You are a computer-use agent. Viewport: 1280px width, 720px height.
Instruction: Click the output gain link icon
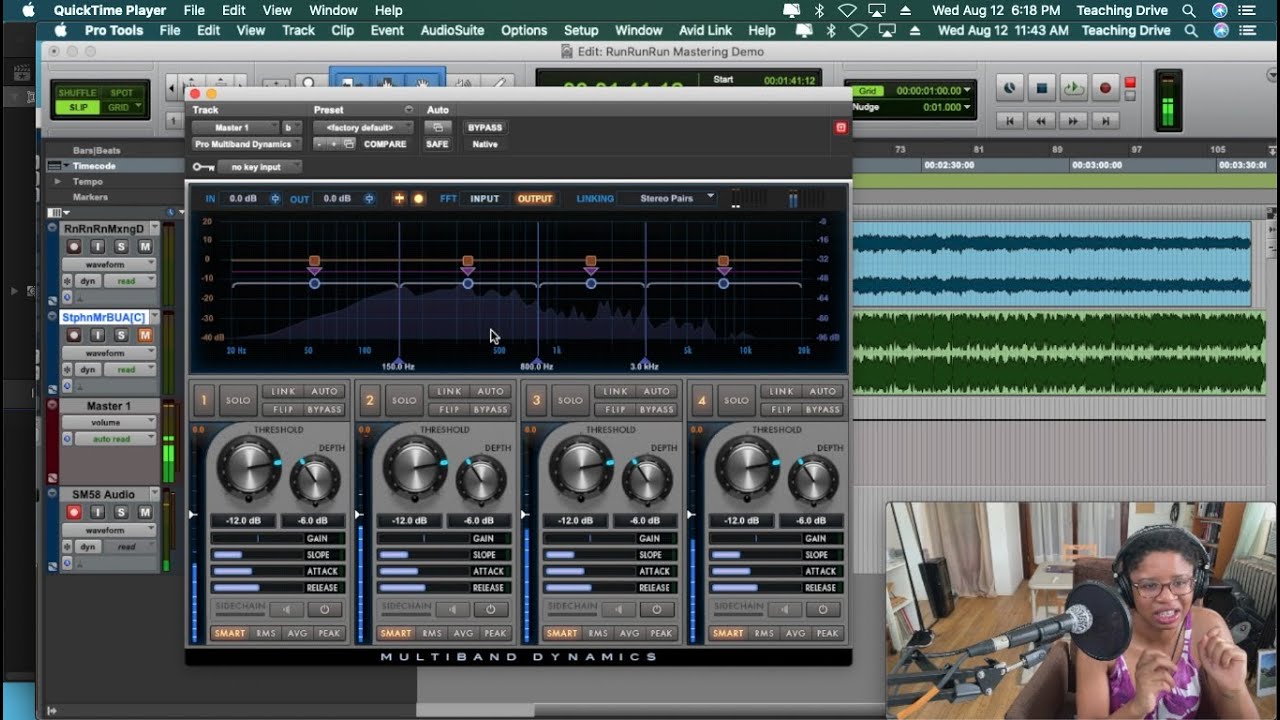(x=369, y=199)
